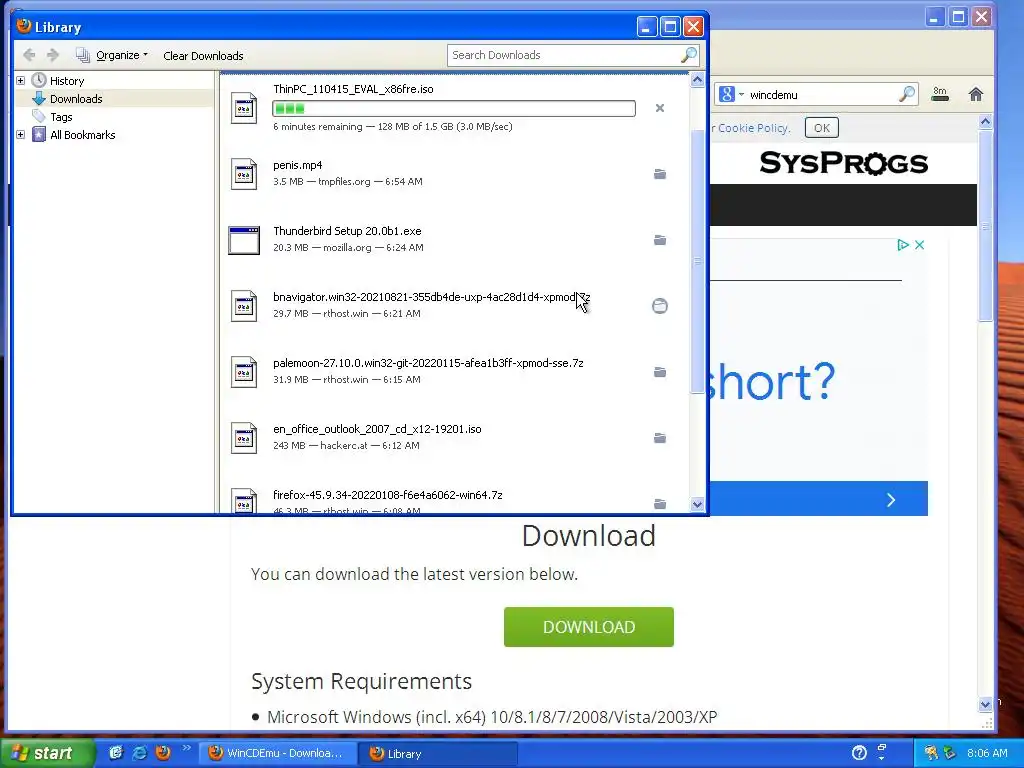Expand the History tree node
This screenshot has width=1024, height=768.
pyautogui.click(x=20, y=81)
